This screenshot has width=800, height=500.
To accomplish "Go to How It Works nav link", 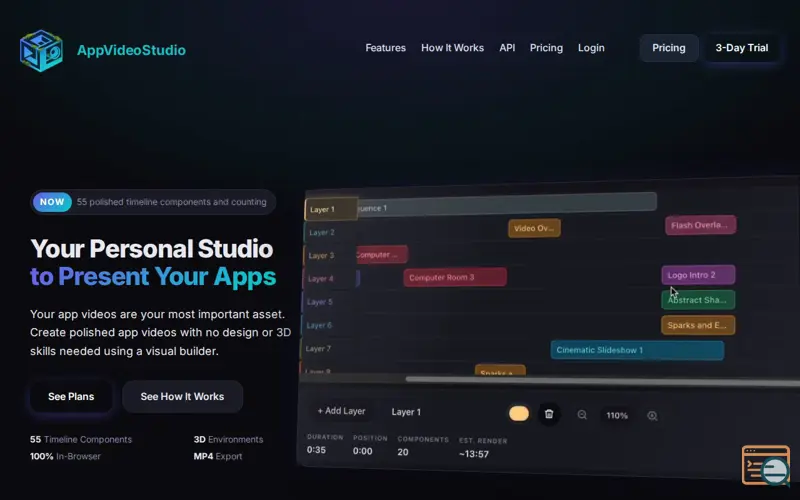I will pos(452,48).
